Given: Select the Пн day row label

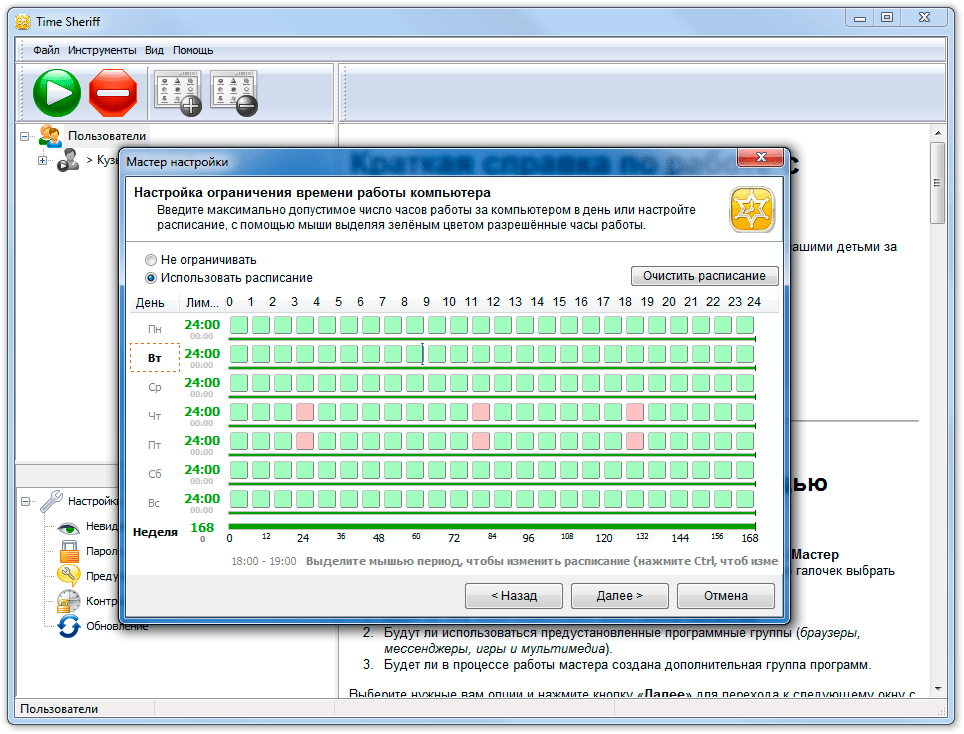Looking at the screenshot, I should click(154, 329).
